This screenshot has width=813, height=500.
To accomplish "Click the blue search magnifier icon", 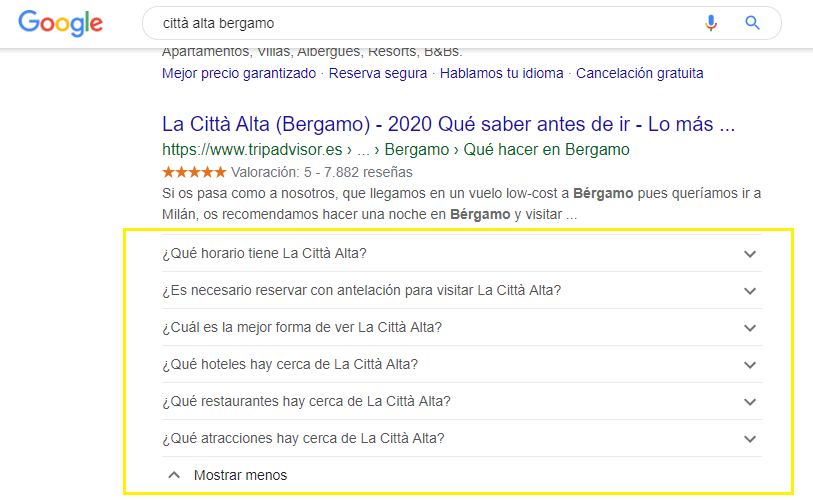I will 752,23.
